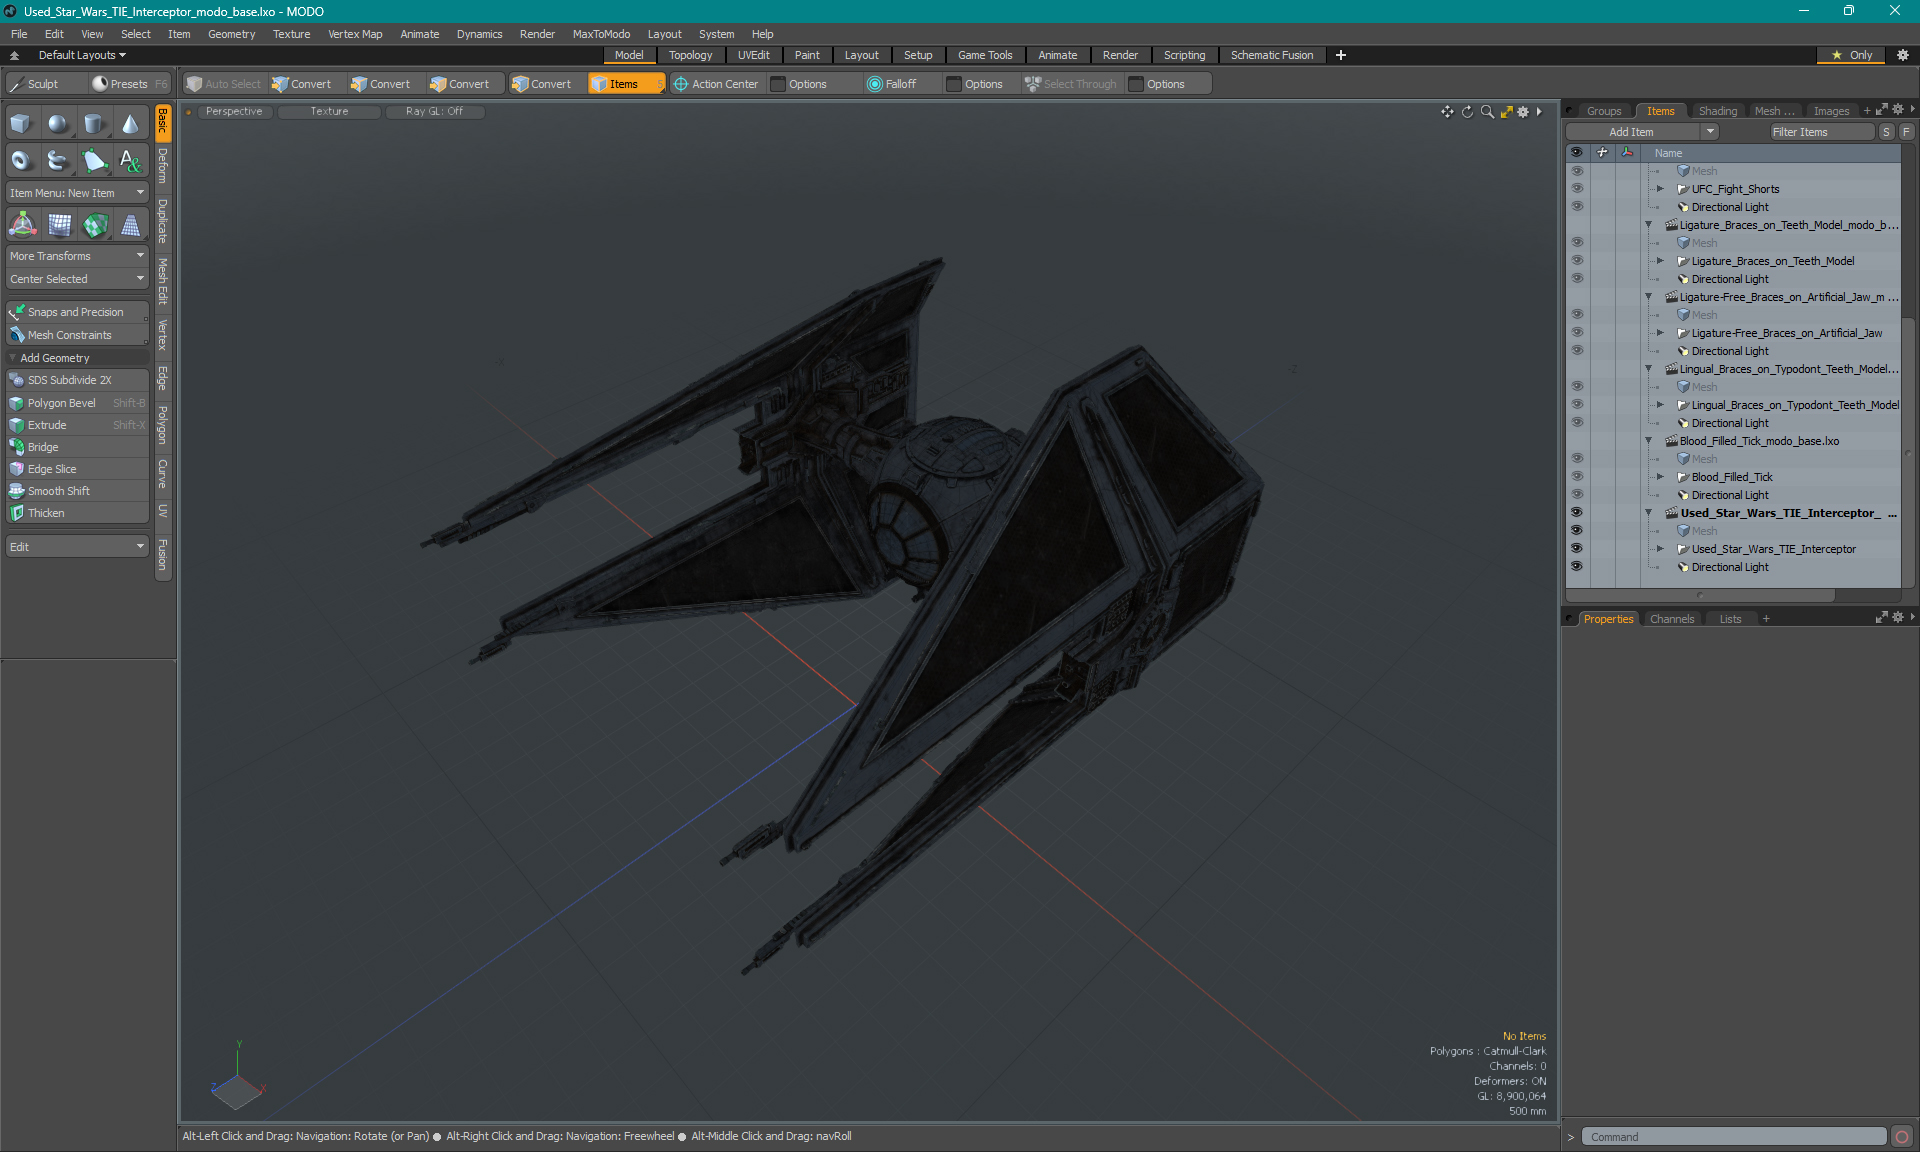Open the Geometry menu
The height and width of the screenshot is (1152, 1920).
point(231,34)
